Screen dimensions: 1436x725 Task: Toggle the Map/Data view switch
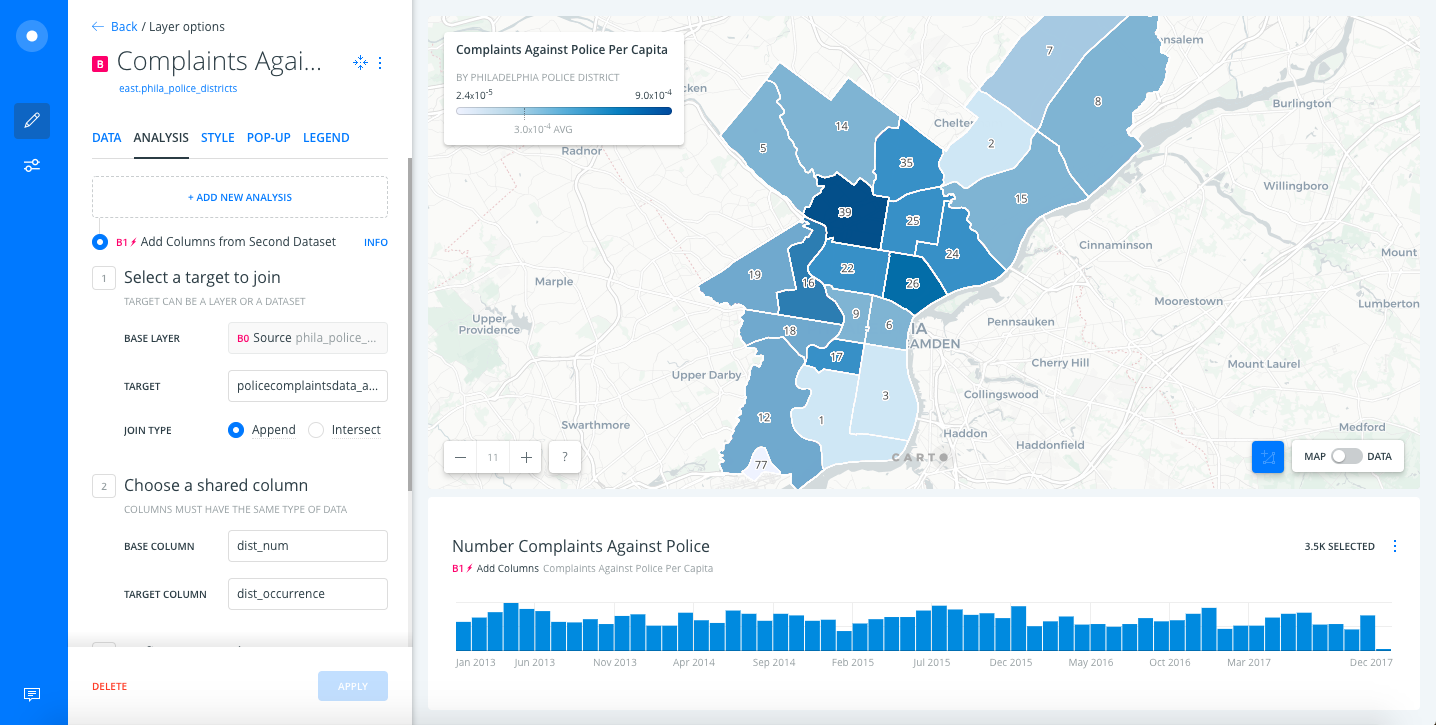pos(1346,457)
